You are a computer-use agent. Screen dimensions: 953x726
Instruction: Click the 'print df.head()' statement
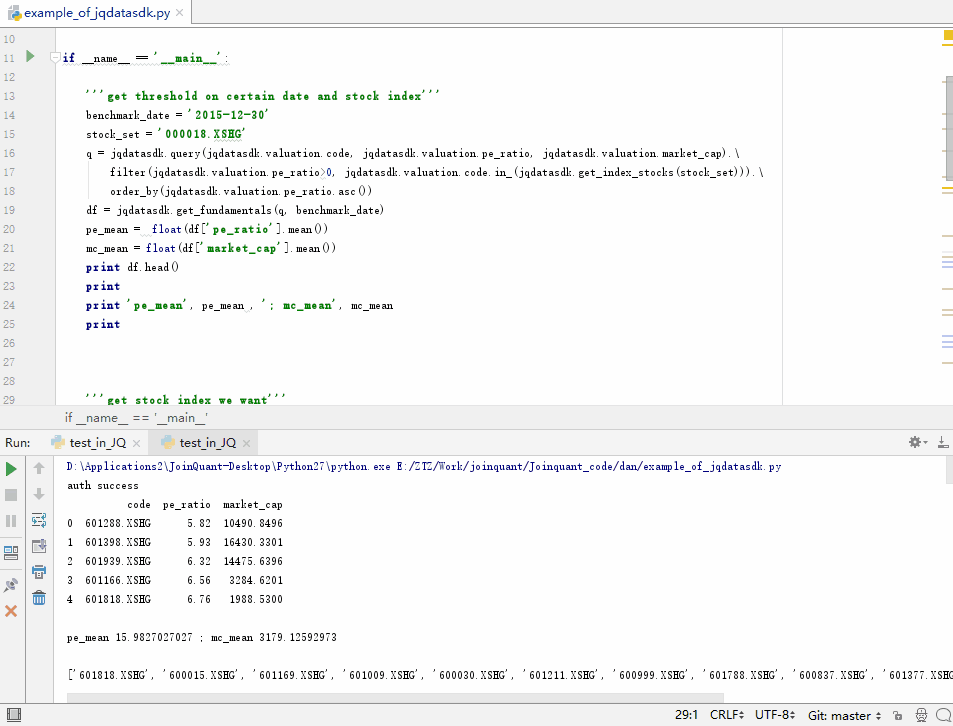132,267
